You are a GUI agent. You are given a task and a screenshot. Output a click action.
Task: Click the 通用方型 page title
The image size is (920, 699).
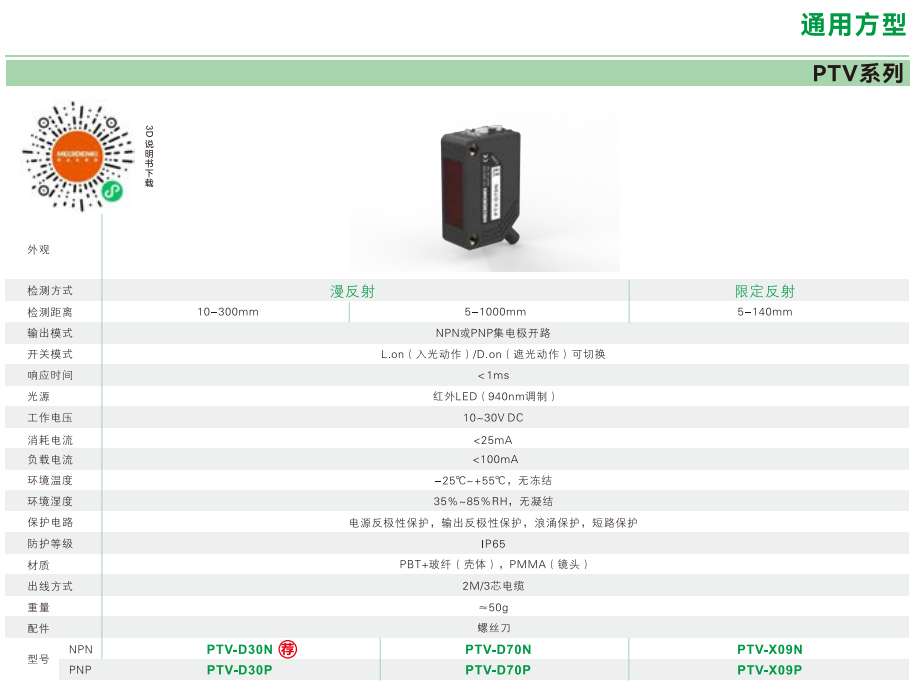point(852,25)
